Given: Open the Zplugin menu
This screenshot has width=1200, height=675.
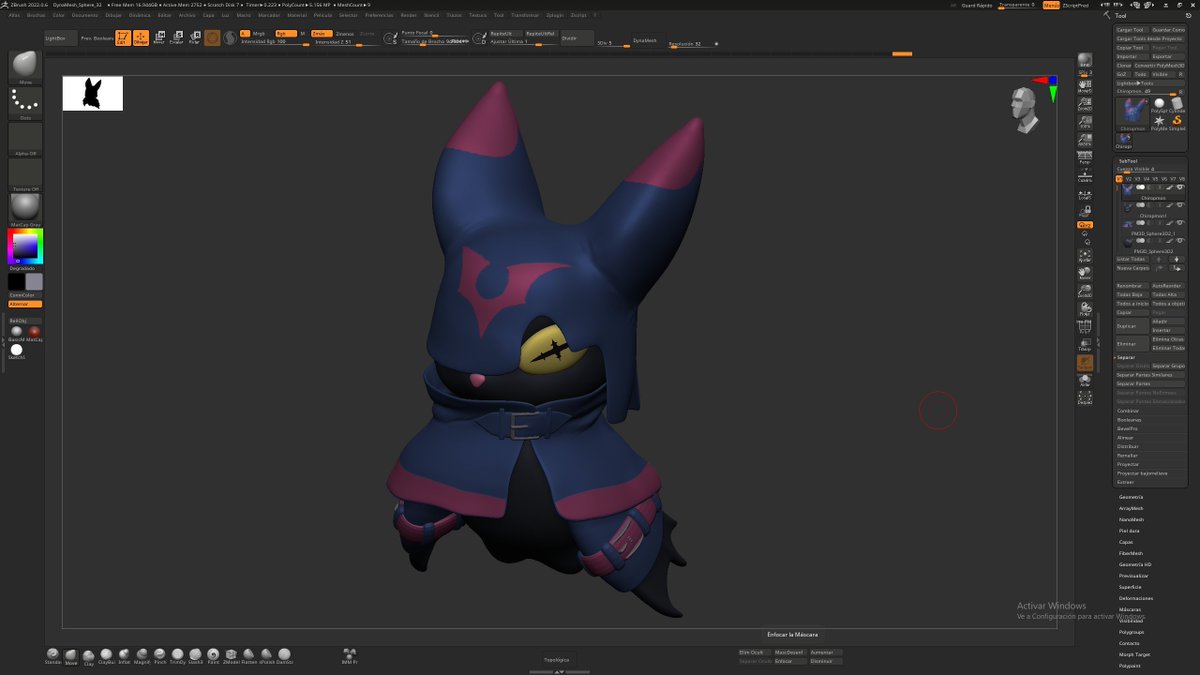Looking at the screenshot, I should (555, 16).
